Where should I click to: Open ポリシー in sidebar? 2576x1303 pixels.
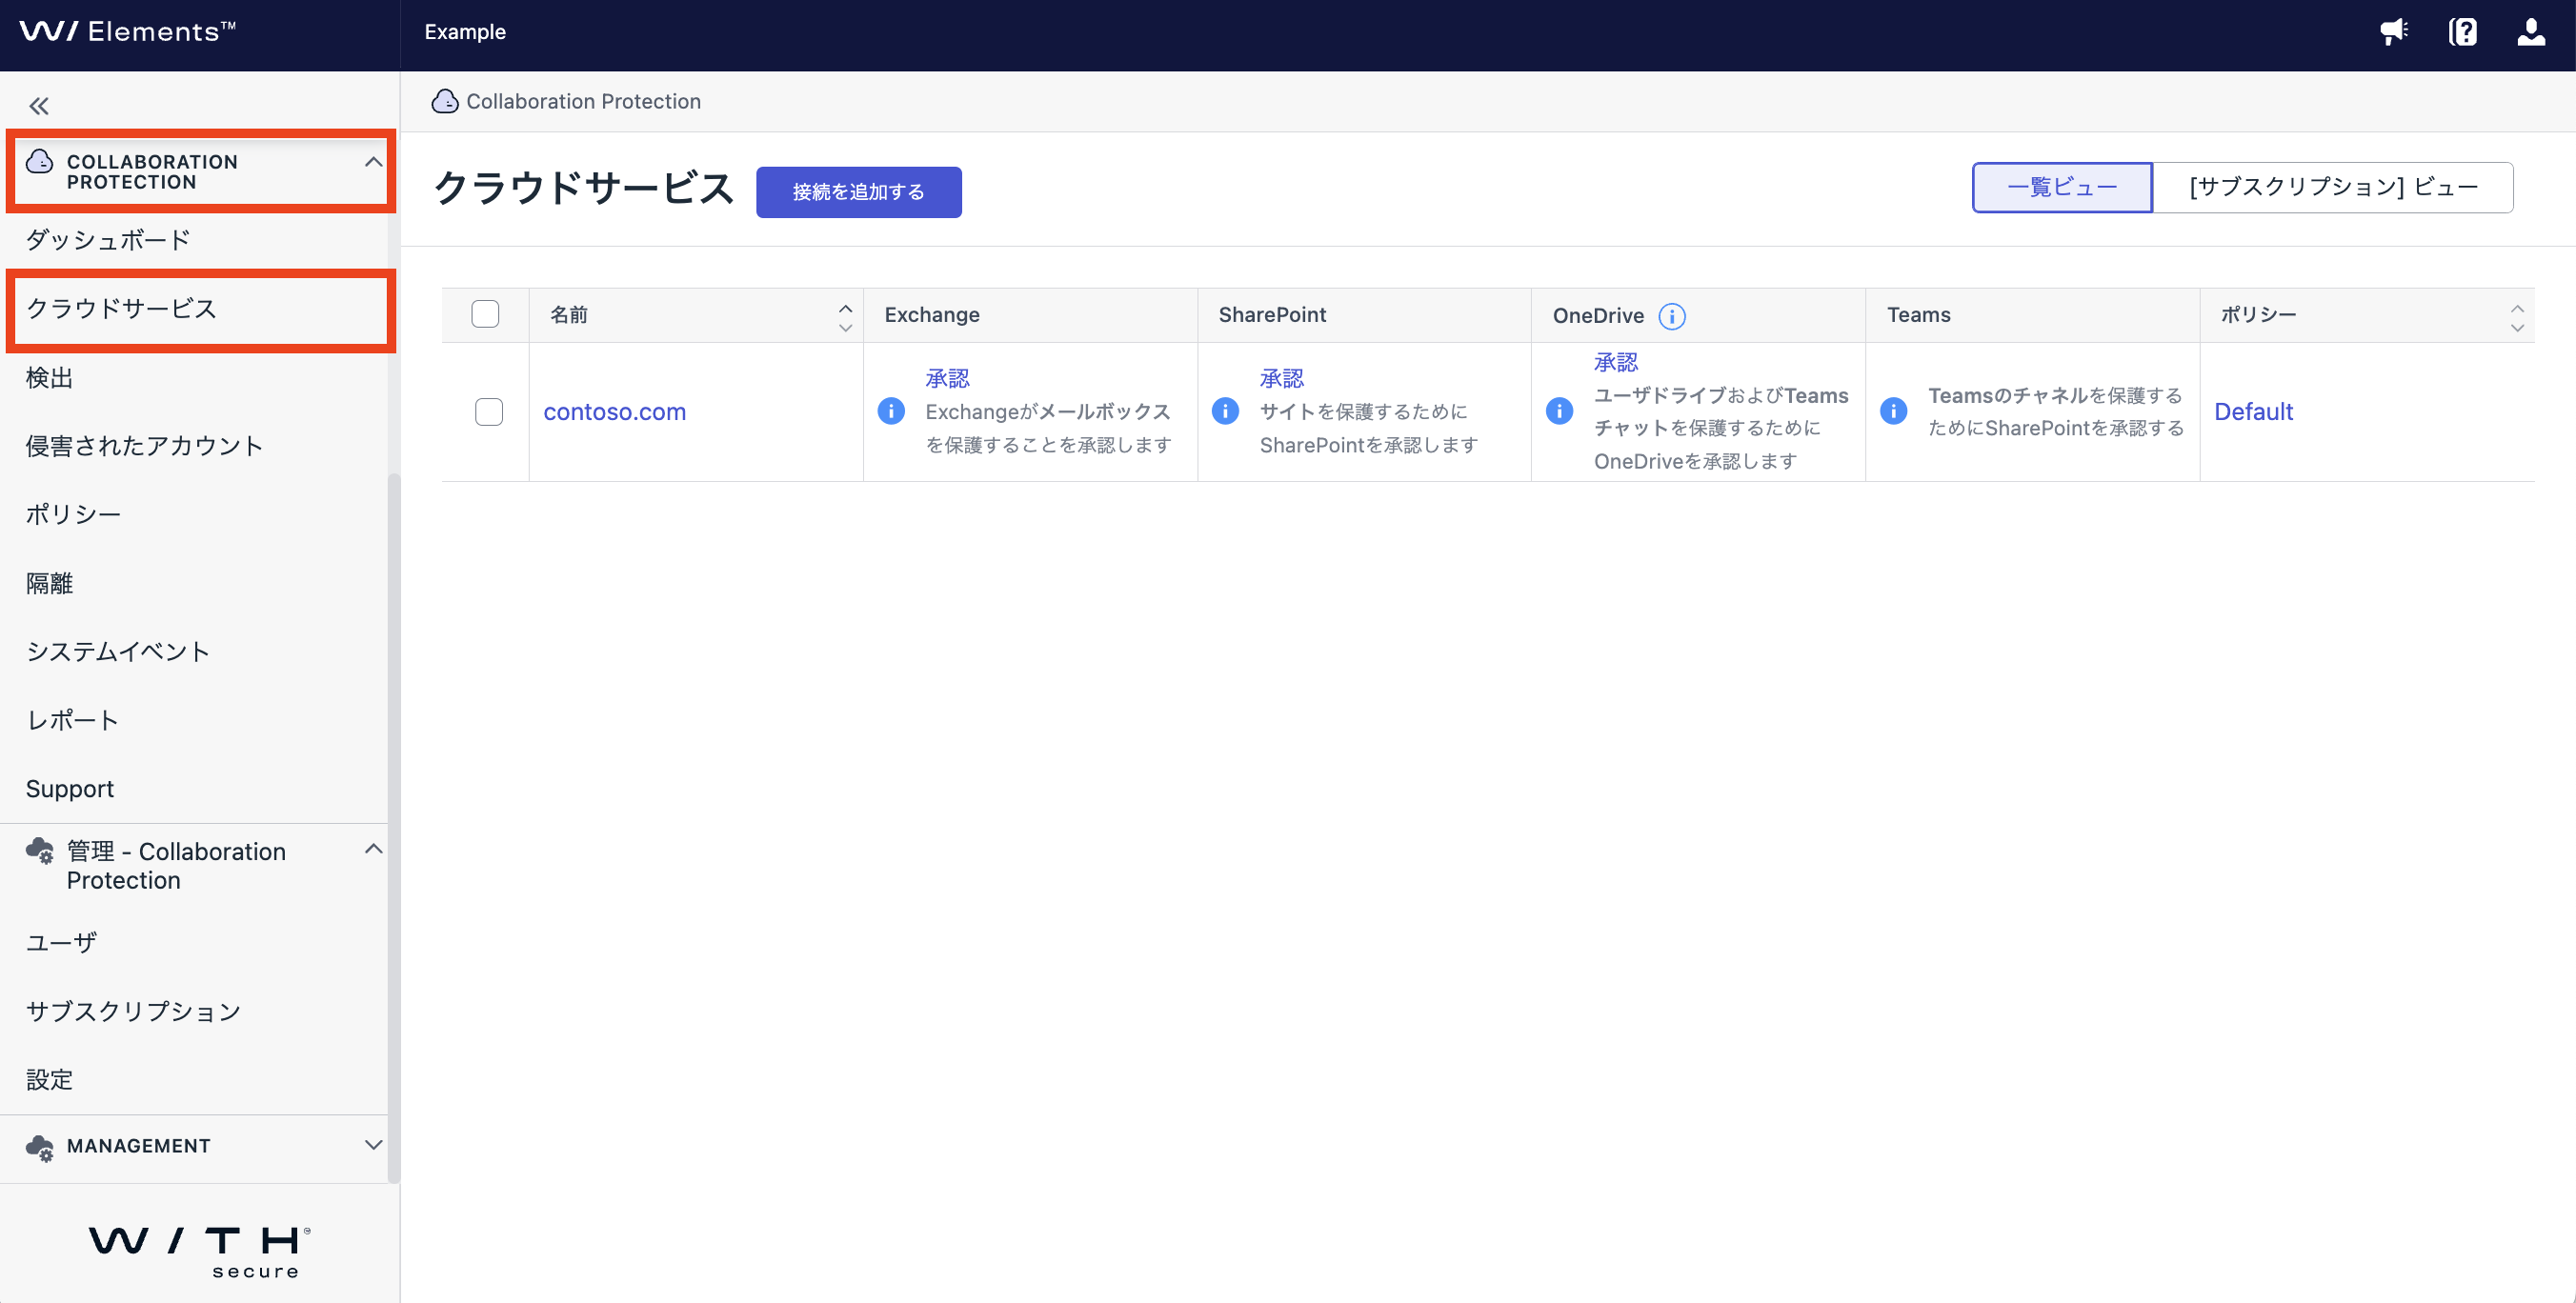click(x=73, y=514)
